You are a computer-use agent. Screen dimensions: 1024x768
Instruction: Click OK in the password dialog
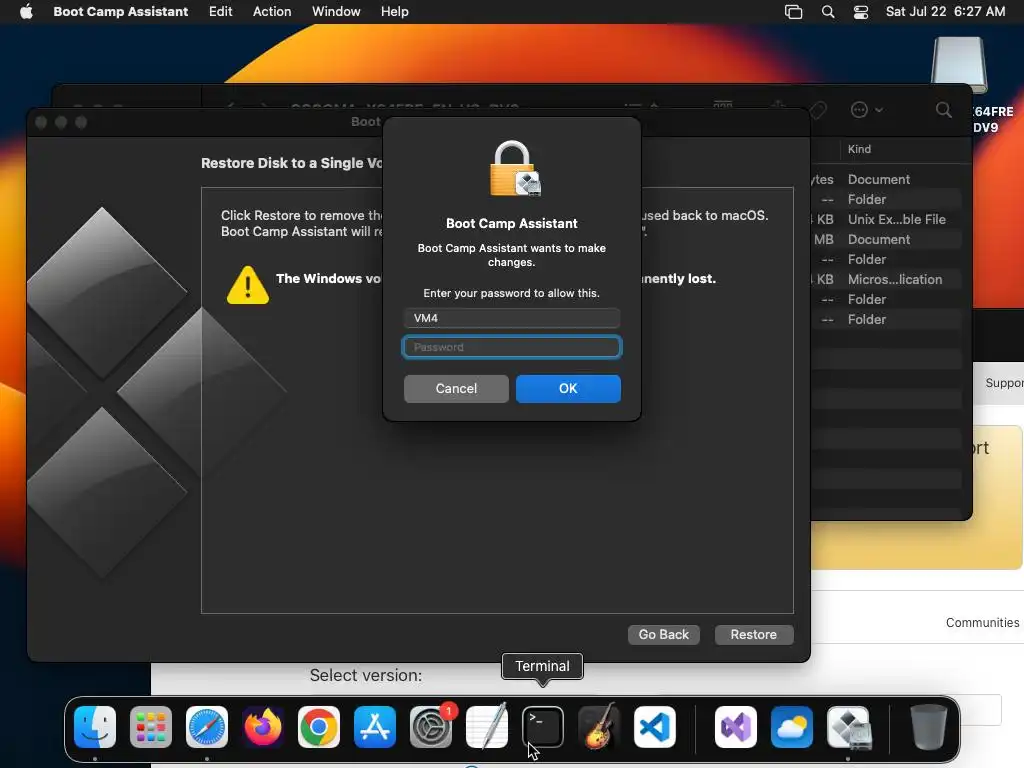click(x=568, y=389)
